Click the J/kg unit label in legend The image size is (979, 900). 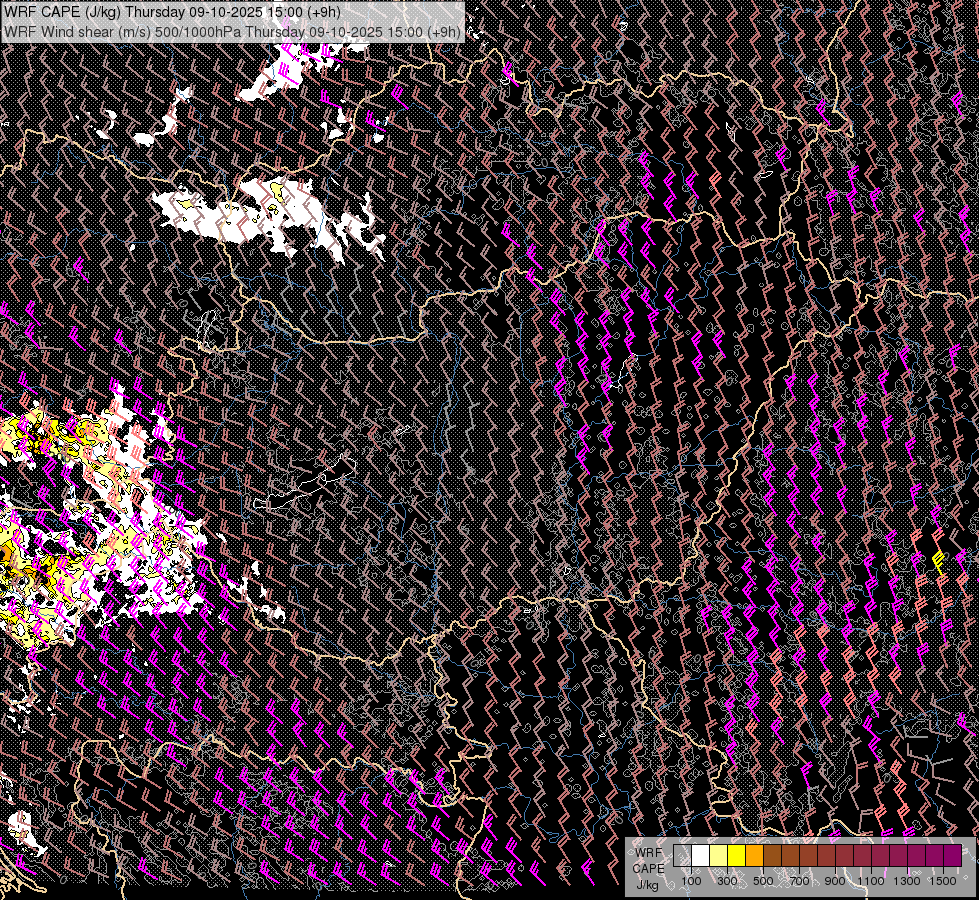click(x=647, y=885)
